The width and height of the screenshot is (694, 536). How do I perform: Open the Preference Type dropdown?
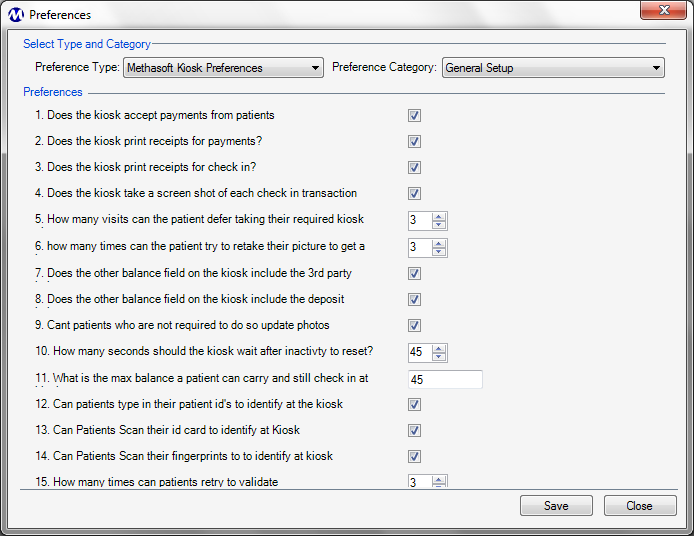click(x=223, y=68)
